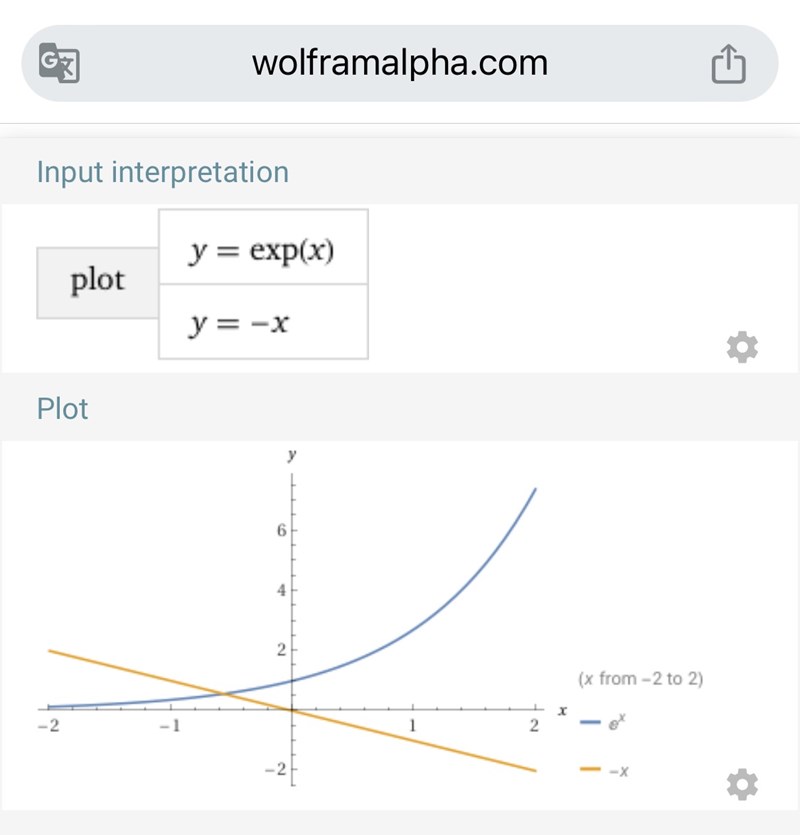The image size is (800, 835).
Task: Select the Plot section heading
Action: (62, 409)
